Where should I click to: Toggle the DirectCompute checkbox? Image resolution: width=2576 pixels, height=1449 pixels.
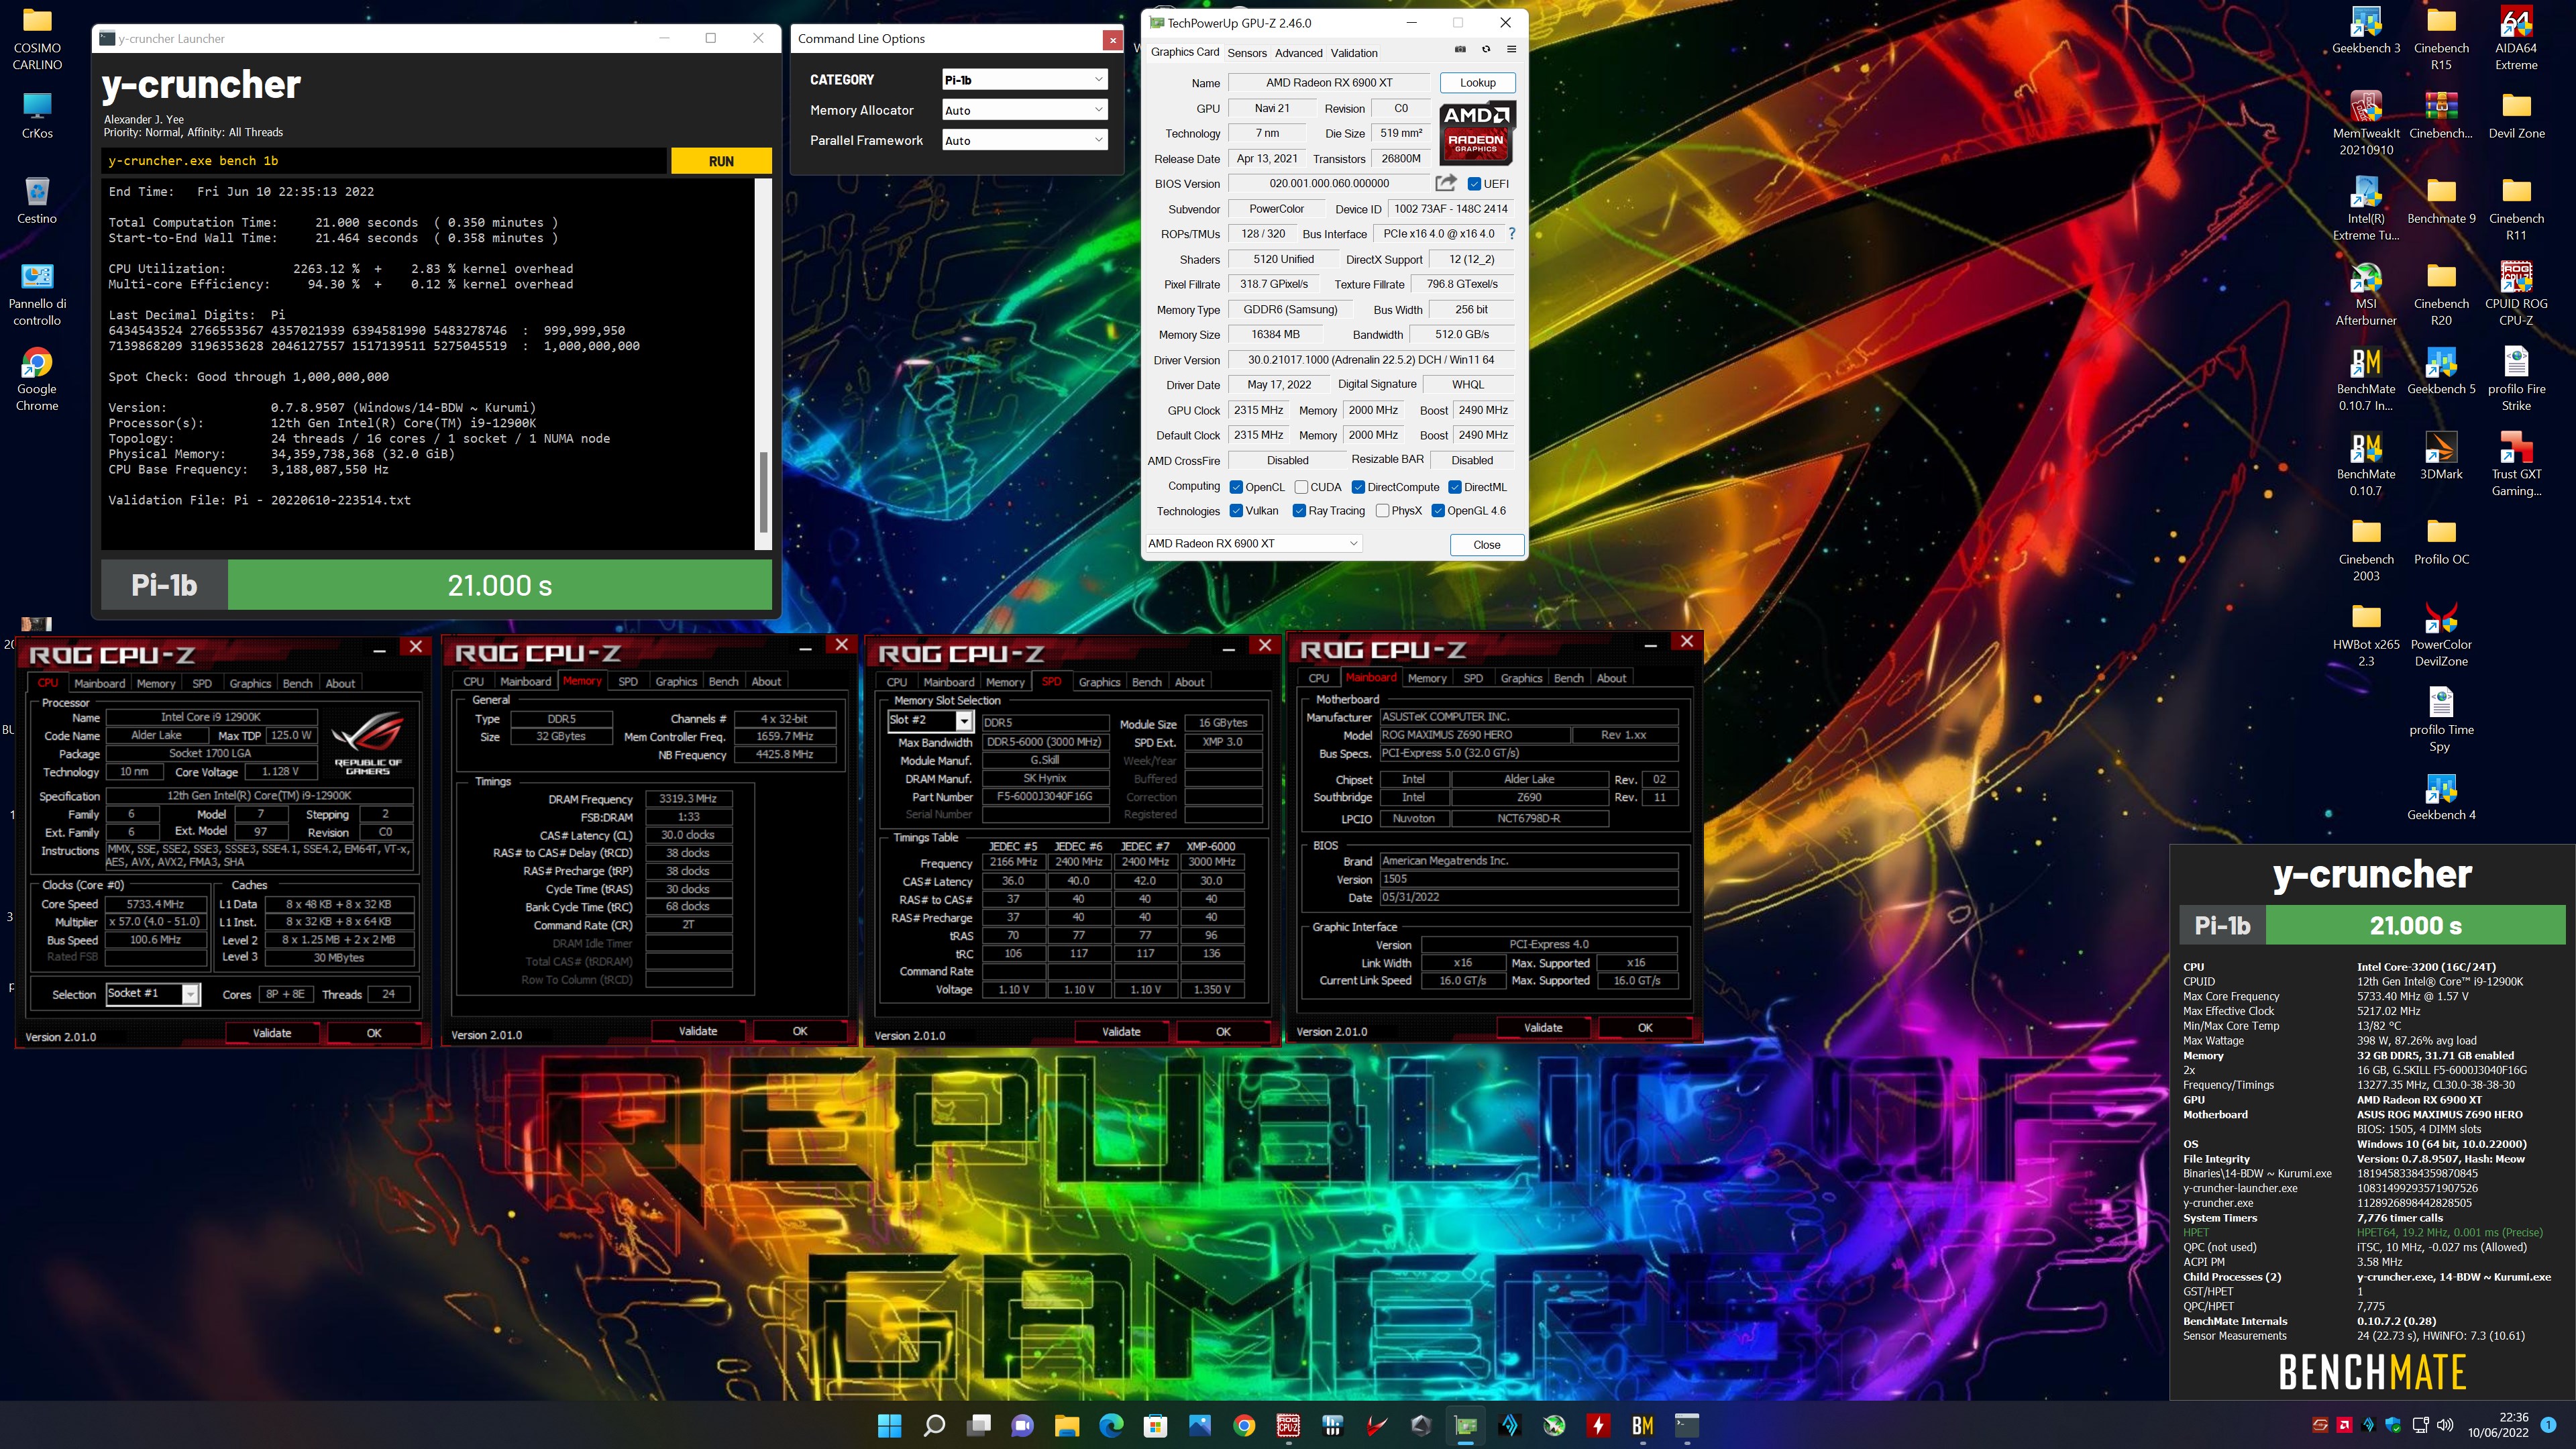pyautogui.click(x=1358, y=487)
